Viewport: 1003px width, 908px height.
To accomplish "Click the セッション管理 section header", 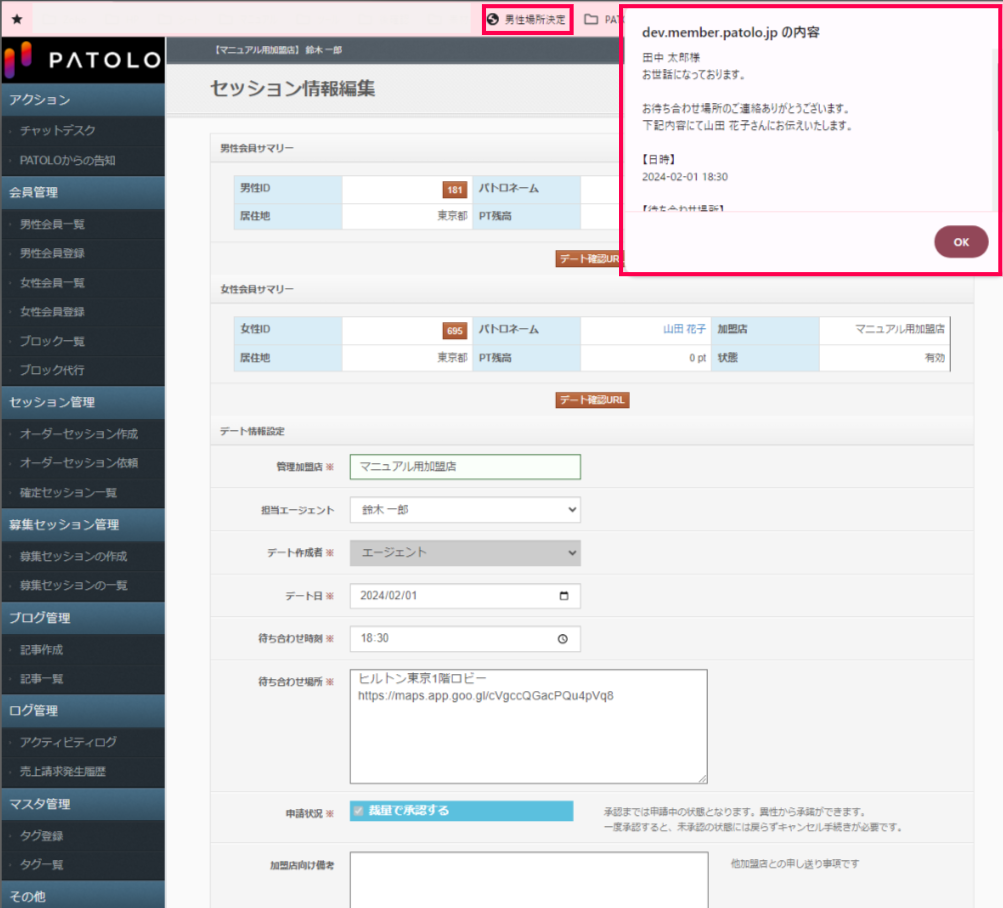I will point(83,402).
